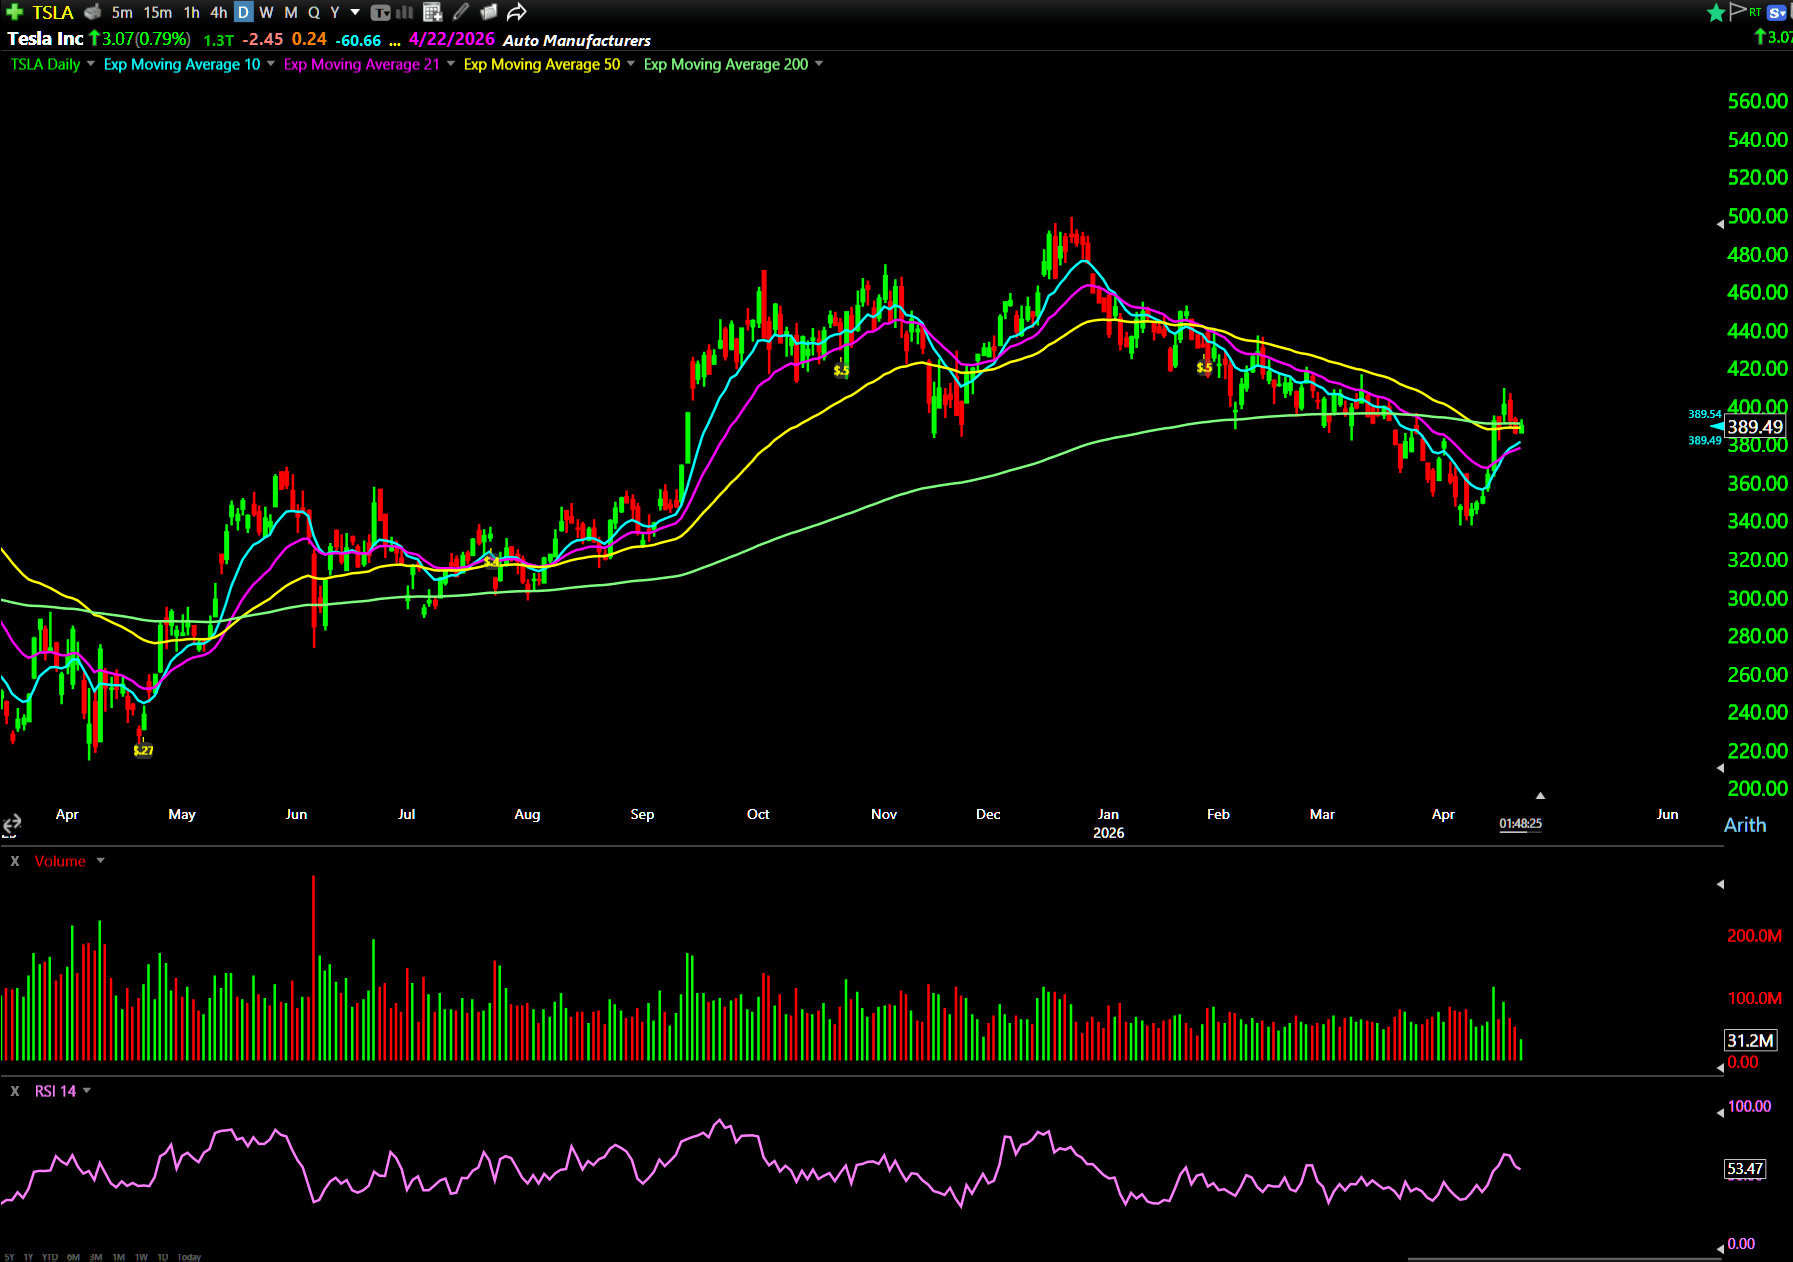
Task: Click the 389.49 current price label
Action: (x=1755, y=427)
